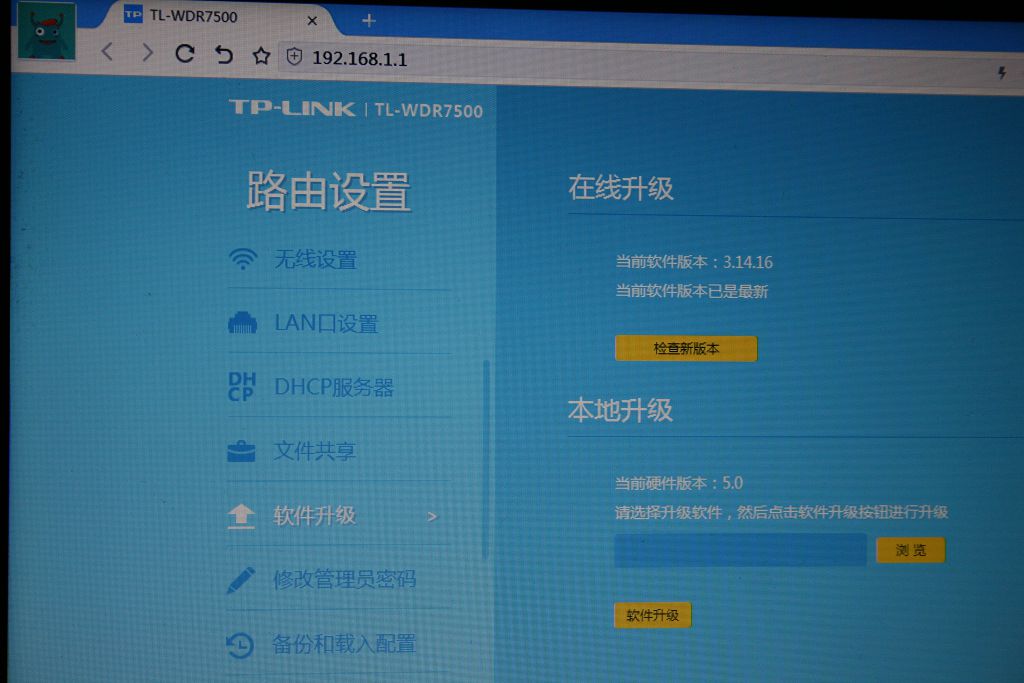Click the wireless settings Wi-Fi icon
Image resolution: width=1024 pixels, height=683 pixels.
coord(242,259)
